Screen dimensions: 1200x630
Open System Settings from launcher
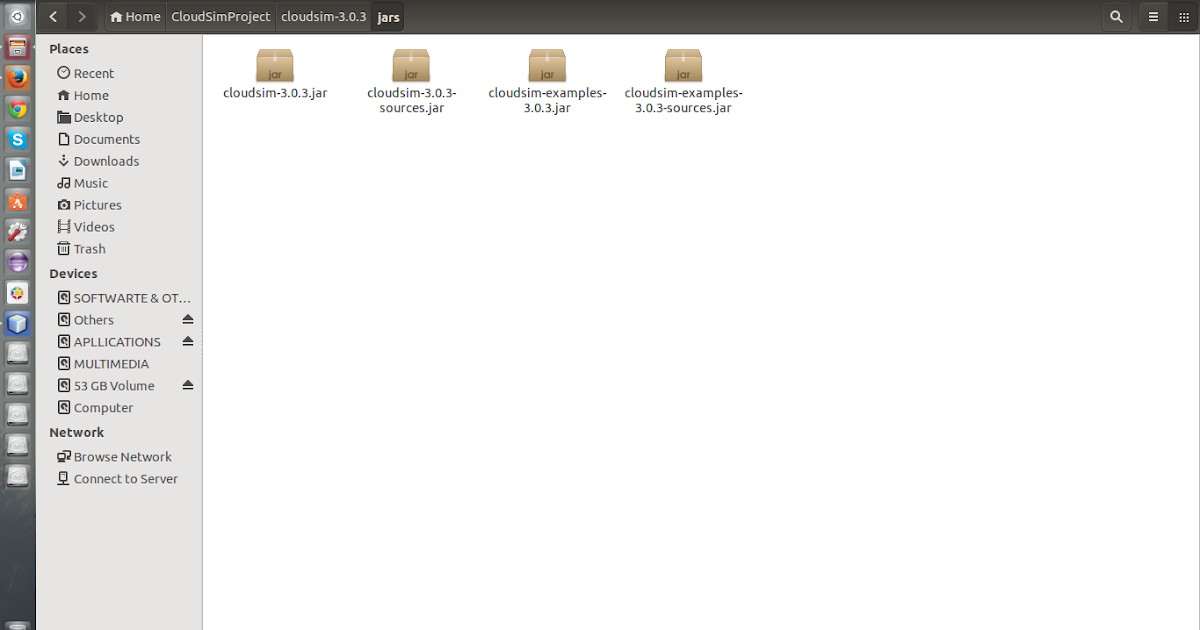[x=17, y=232]
